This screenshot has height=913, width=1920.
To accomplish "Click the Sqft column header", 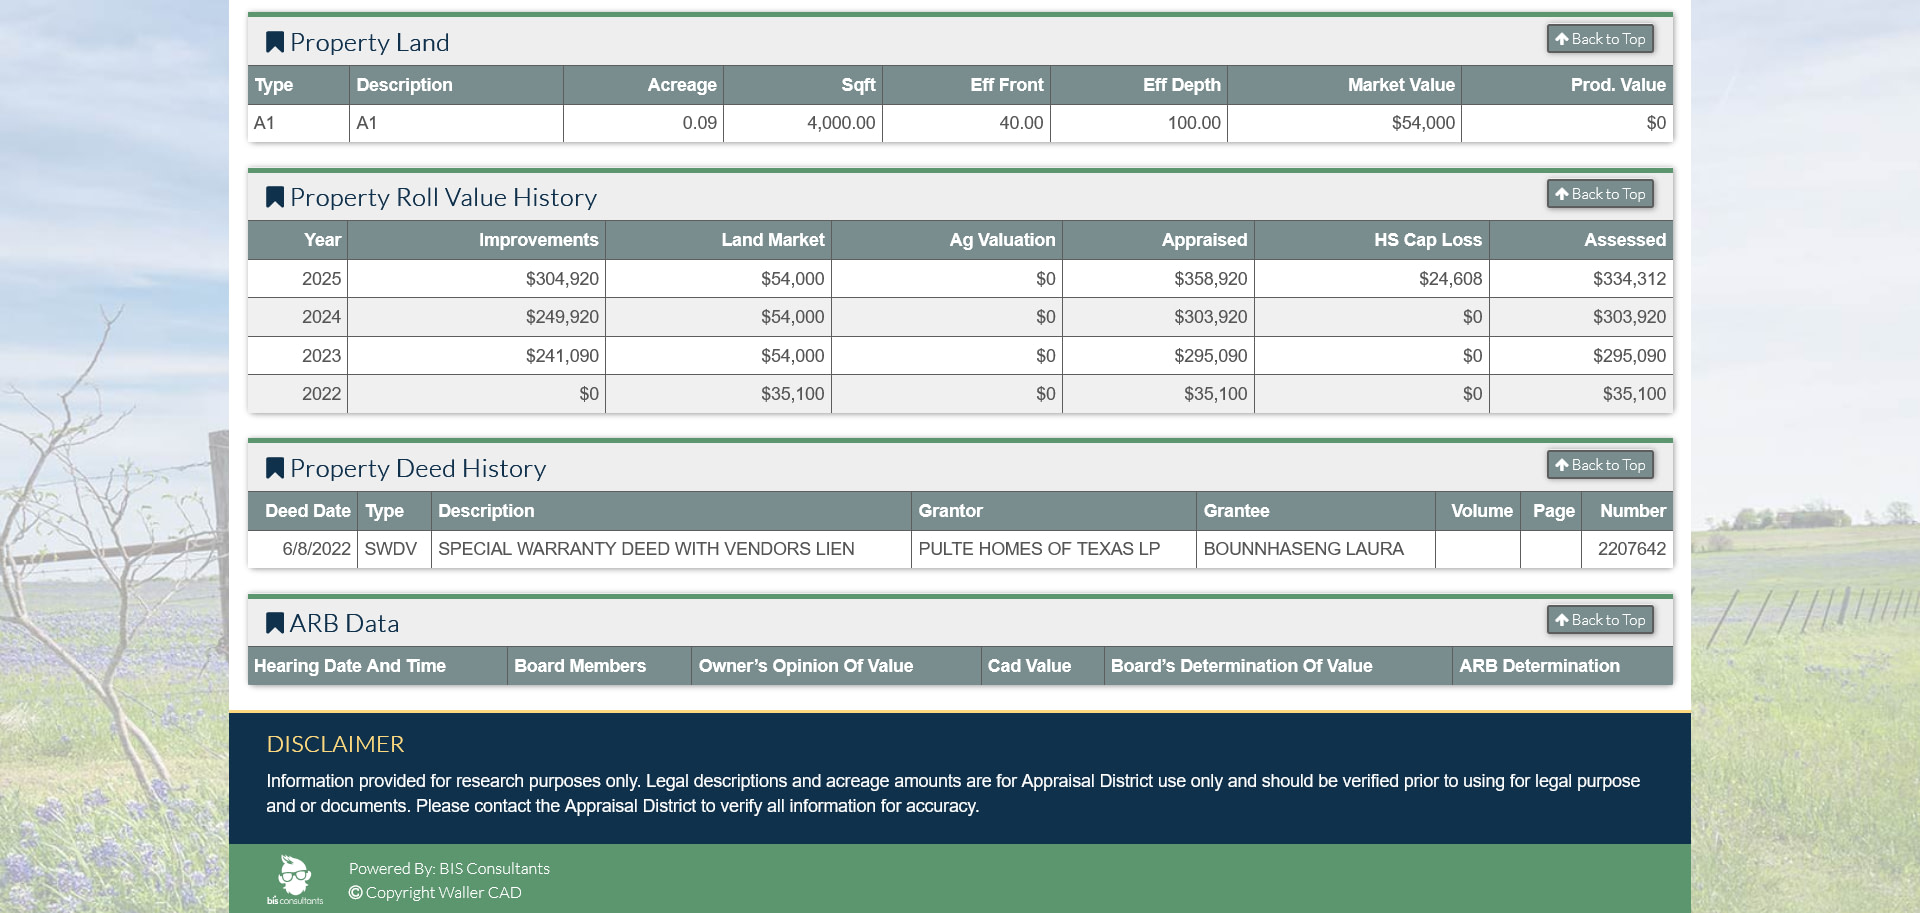I will click(x=803, y=85).
